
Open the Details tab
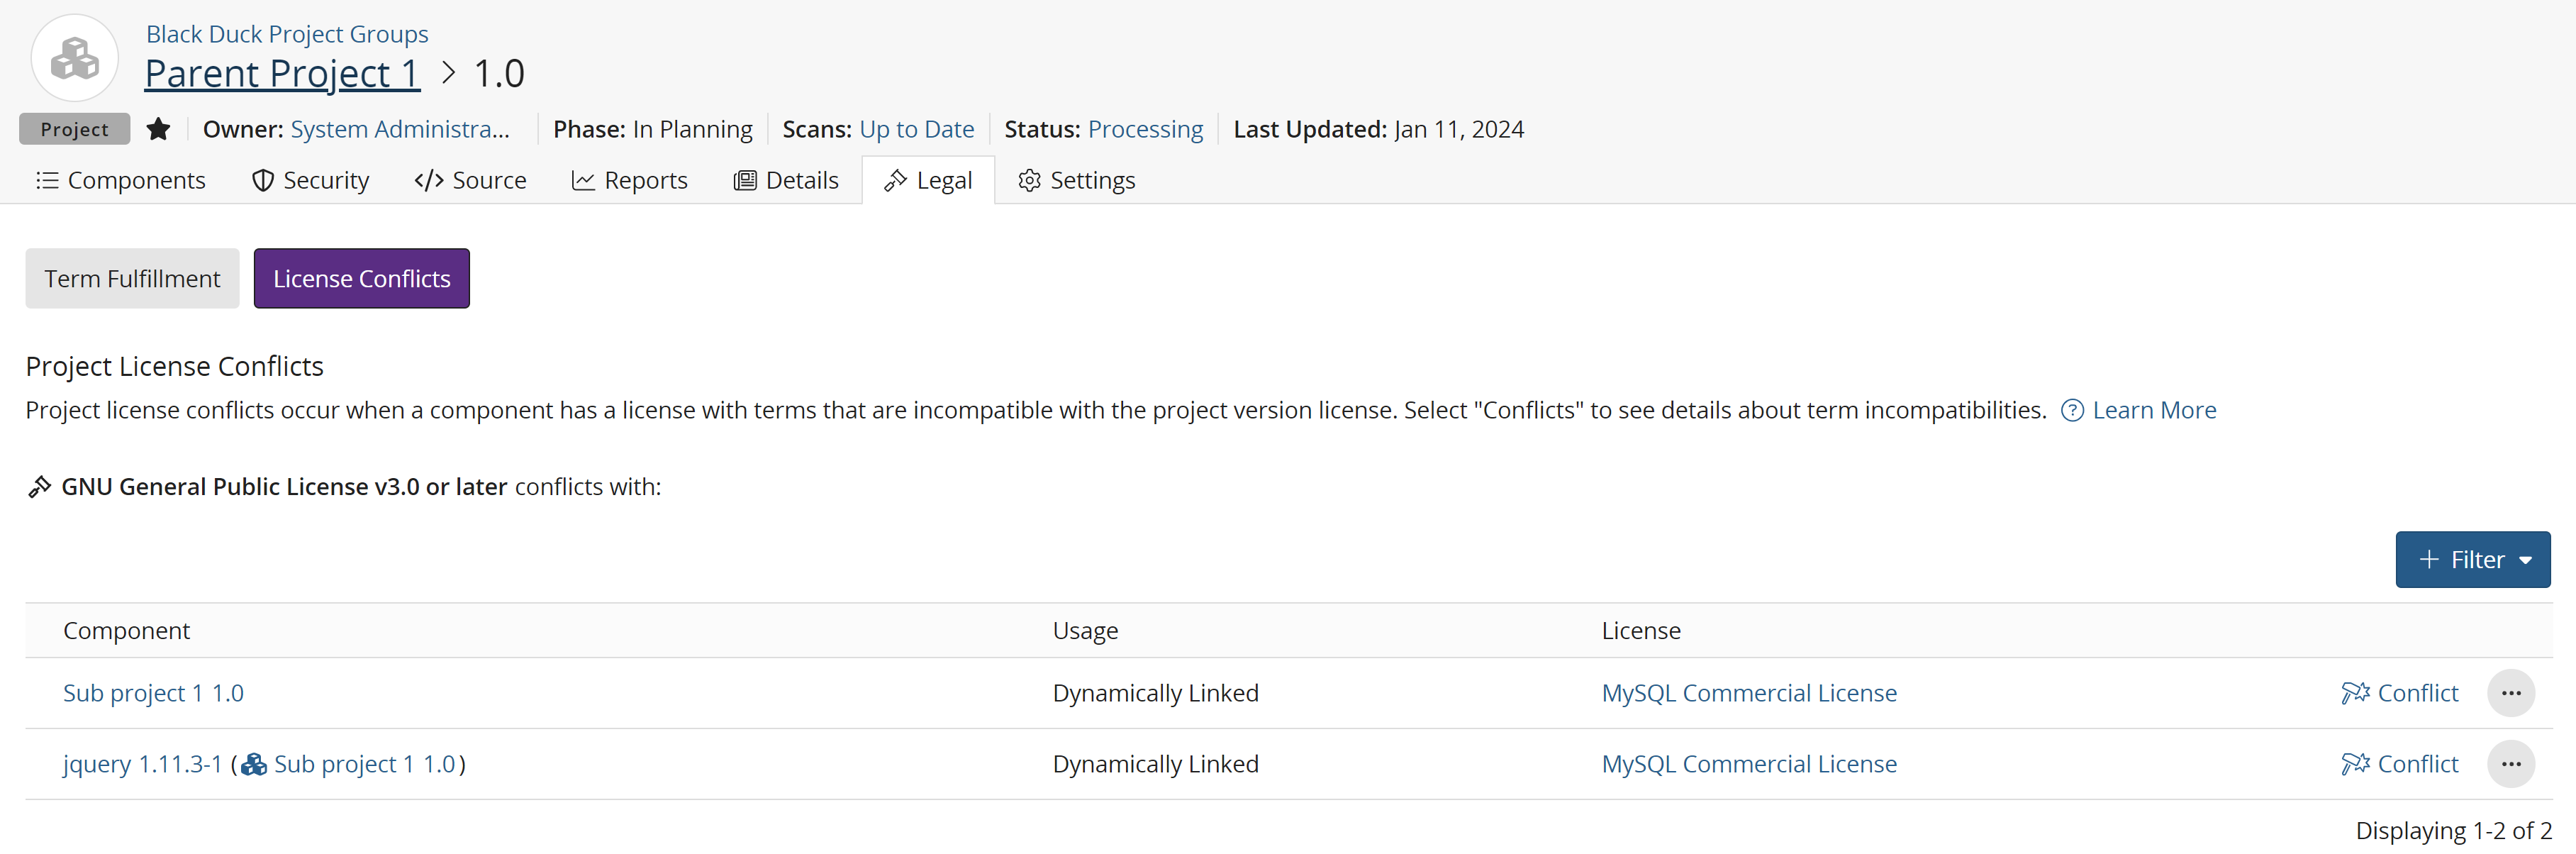point(801,180)
